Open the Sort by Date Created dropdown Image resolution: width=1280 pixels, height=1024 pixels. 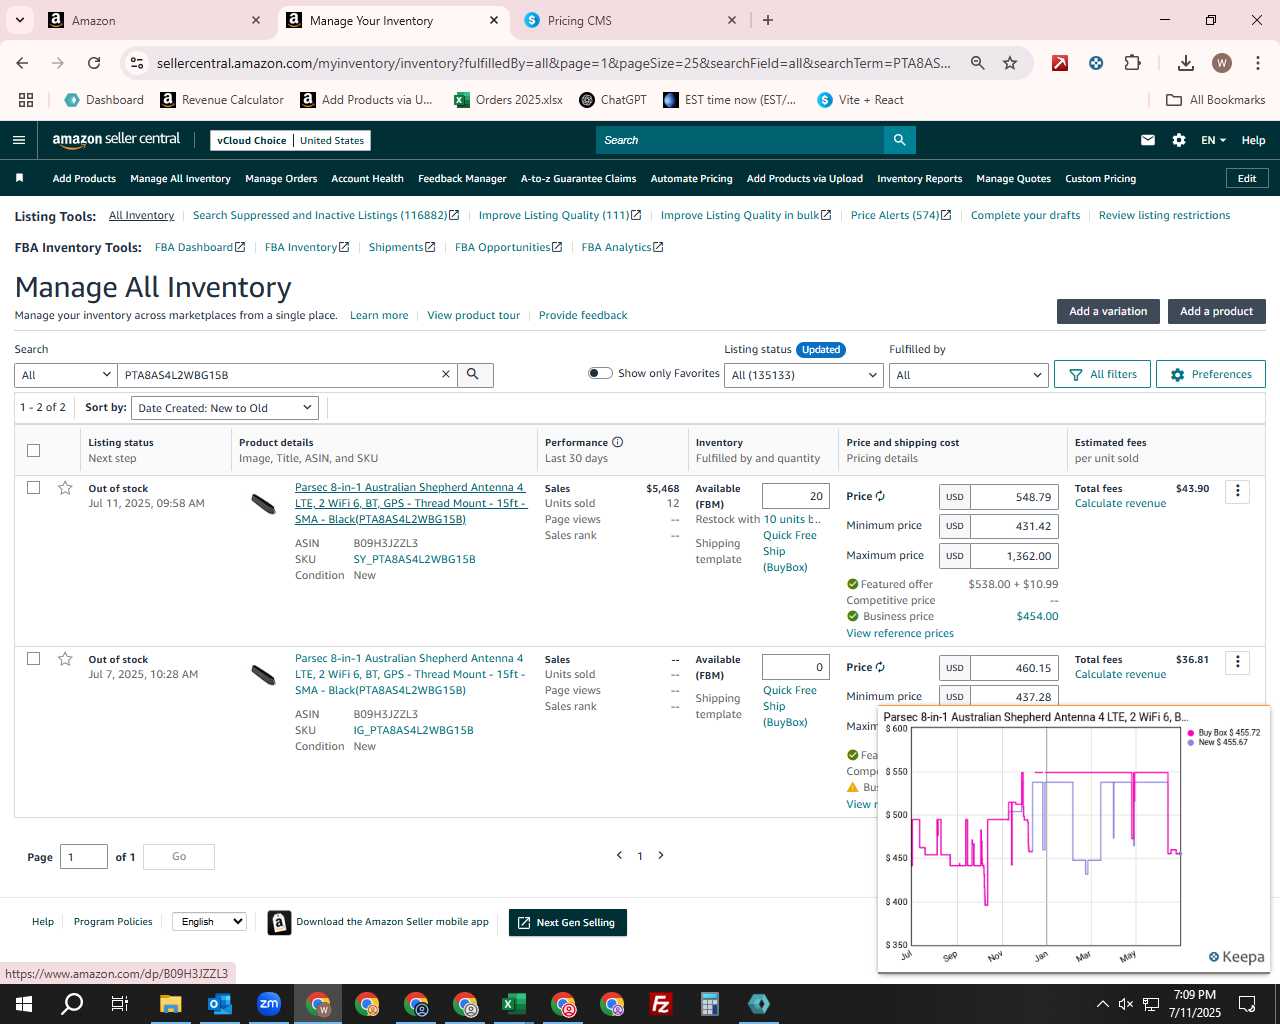[225, 408]
